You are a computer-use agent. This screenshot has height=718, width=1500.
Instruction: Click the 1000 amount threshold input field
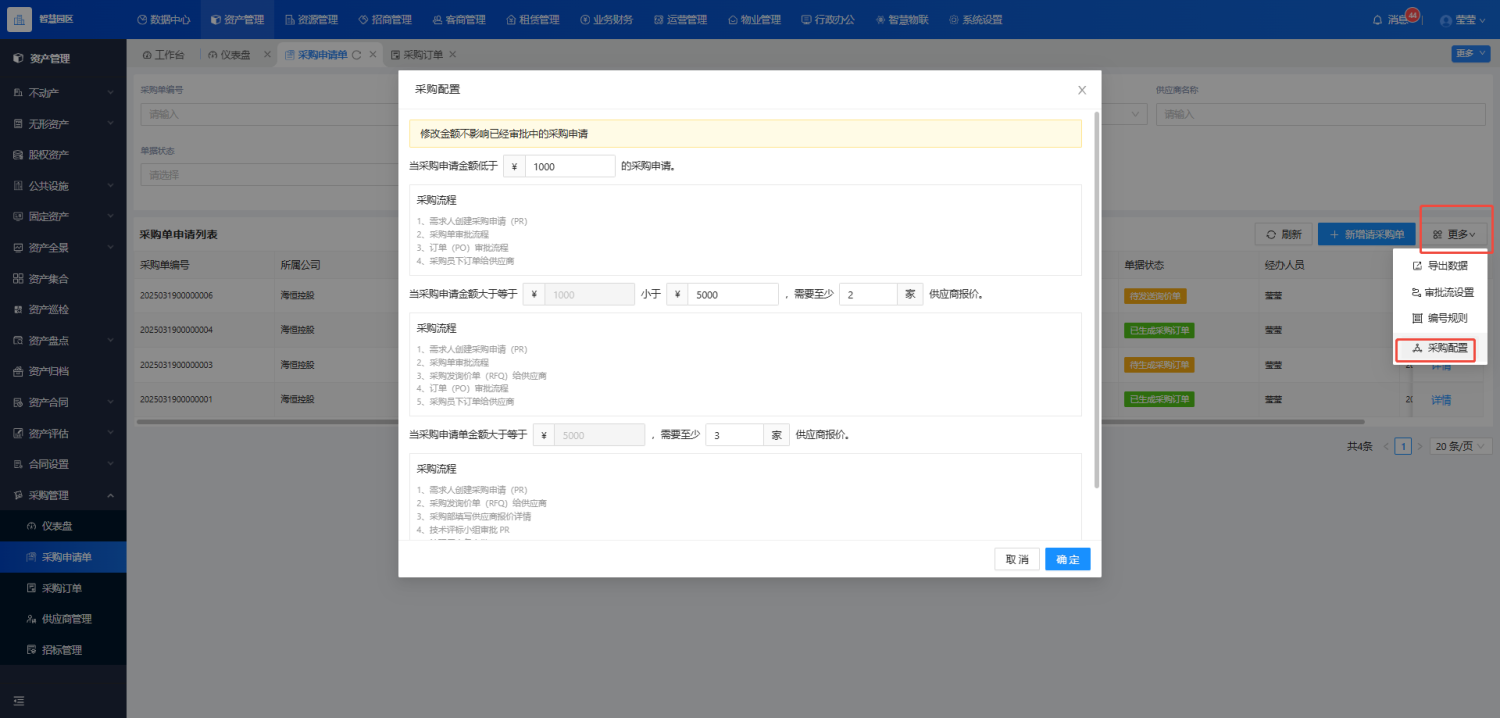(569, 166)
